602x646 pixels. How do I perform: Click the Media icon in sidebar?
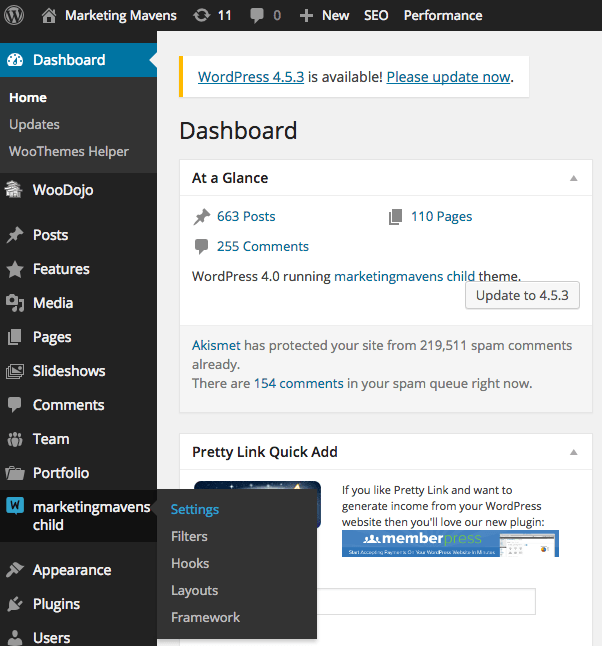(15, 303)
